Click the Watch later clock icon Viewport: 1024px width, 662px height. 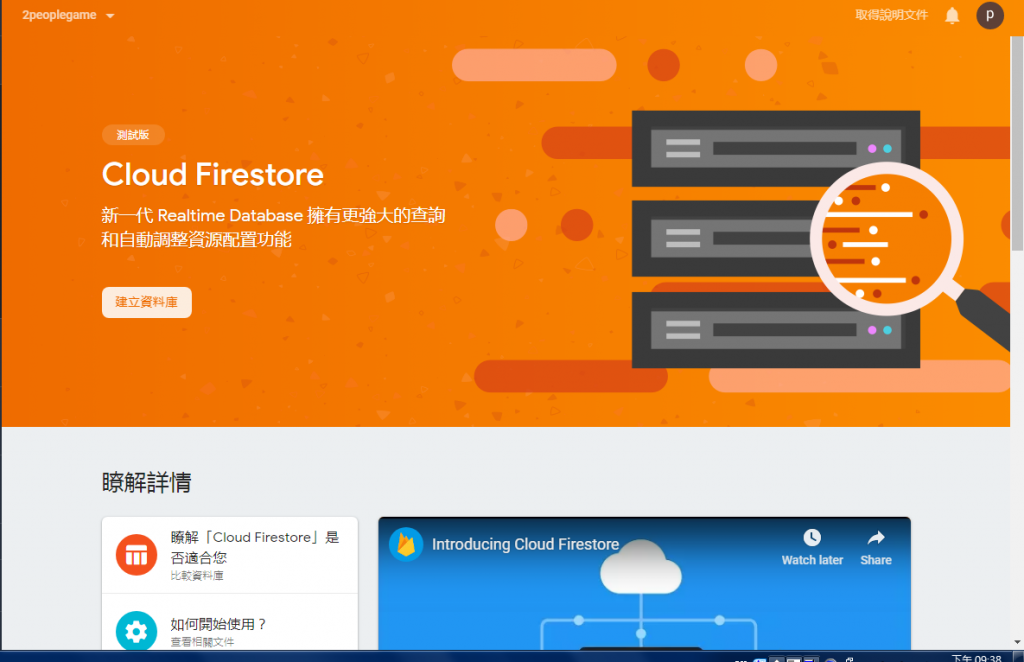click(812, 538)
